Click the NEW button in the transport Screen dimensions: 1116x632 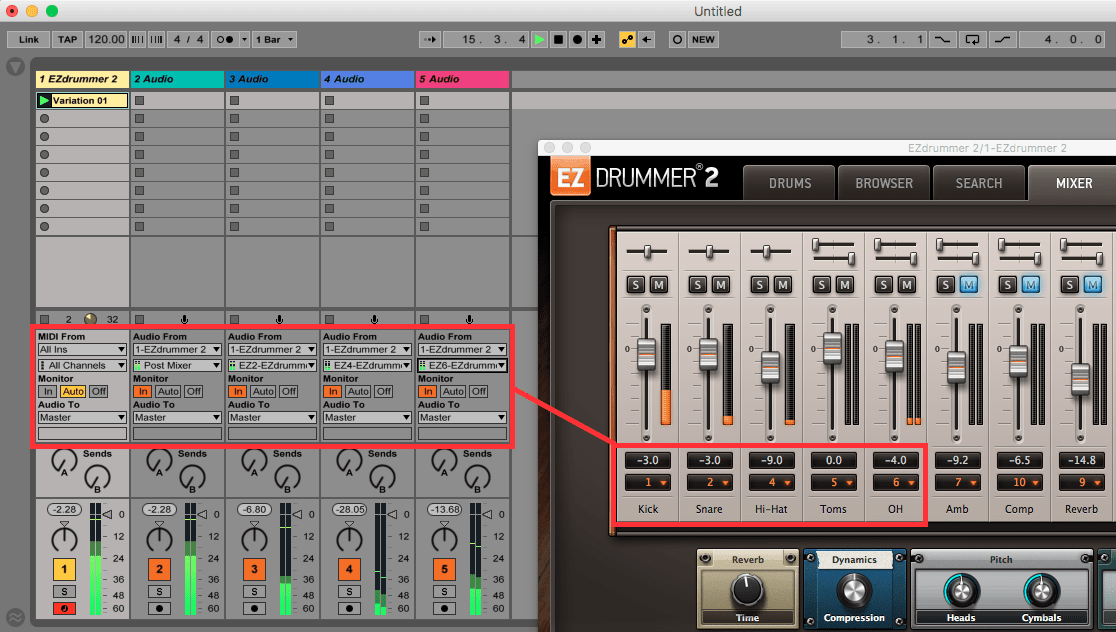703,40
